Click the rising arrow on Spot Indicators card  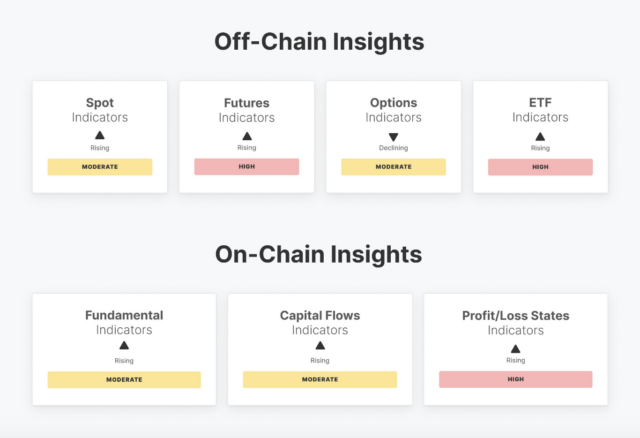click(100, 135)
